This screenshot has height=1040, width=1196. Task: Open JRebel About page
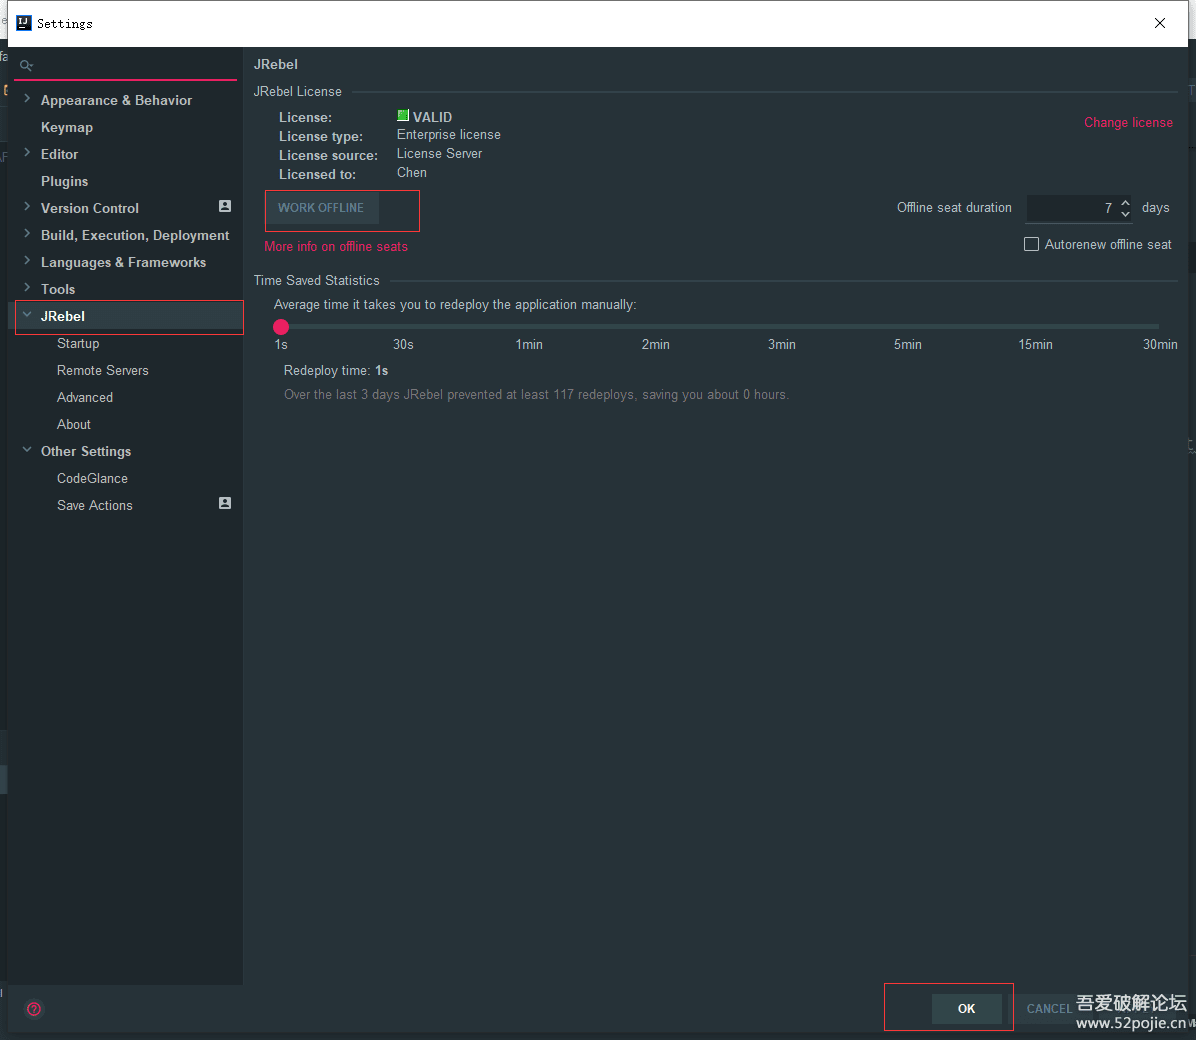tap(74, 424)
